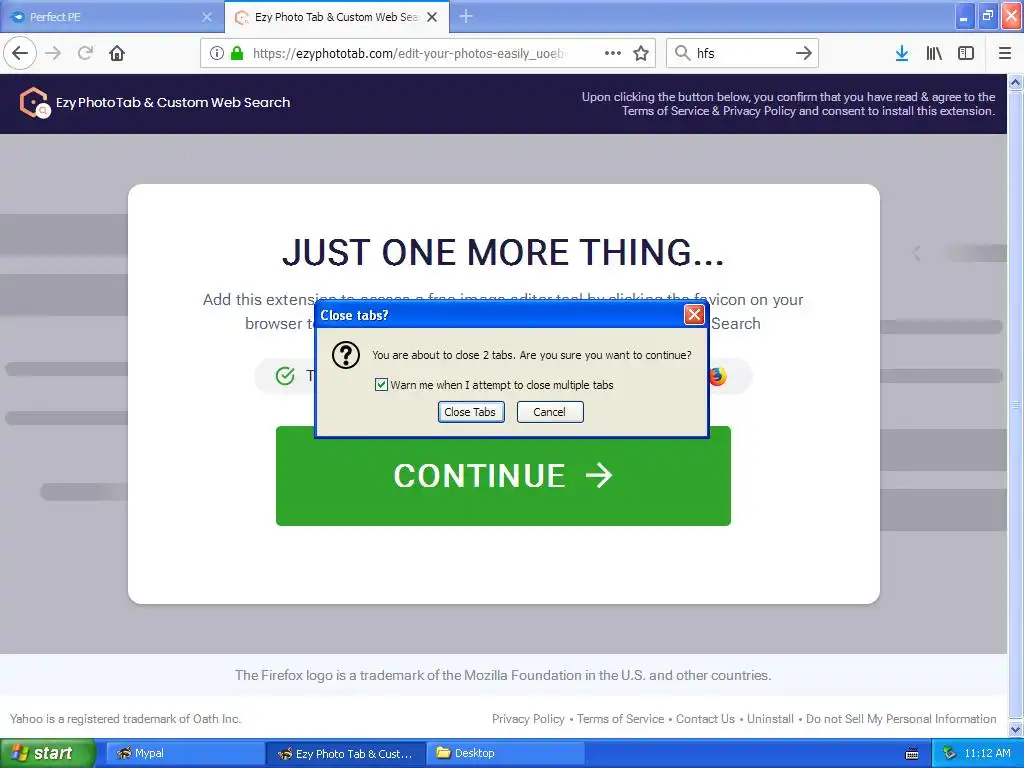Select the Ezy Photo Tab browser tab
This screenshot has height=768, width=1024.
click(337, 17)
